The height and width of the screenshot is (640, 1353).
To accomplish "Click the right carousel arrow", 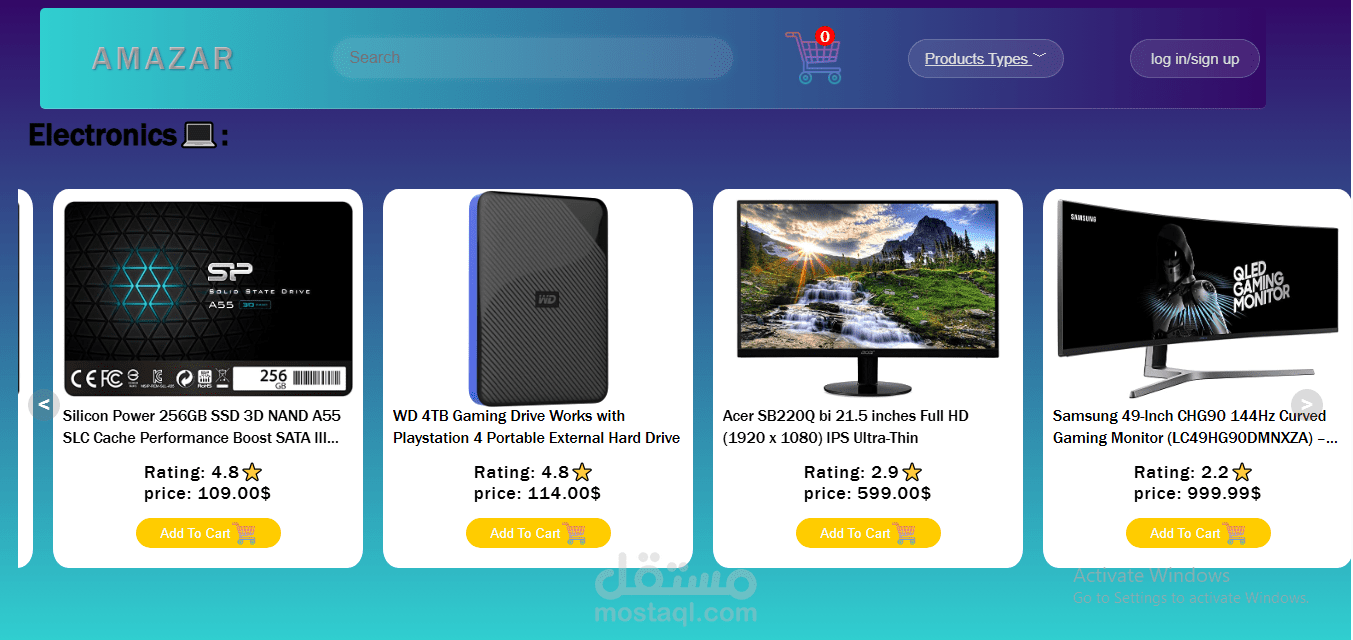I will [1307, 404].
